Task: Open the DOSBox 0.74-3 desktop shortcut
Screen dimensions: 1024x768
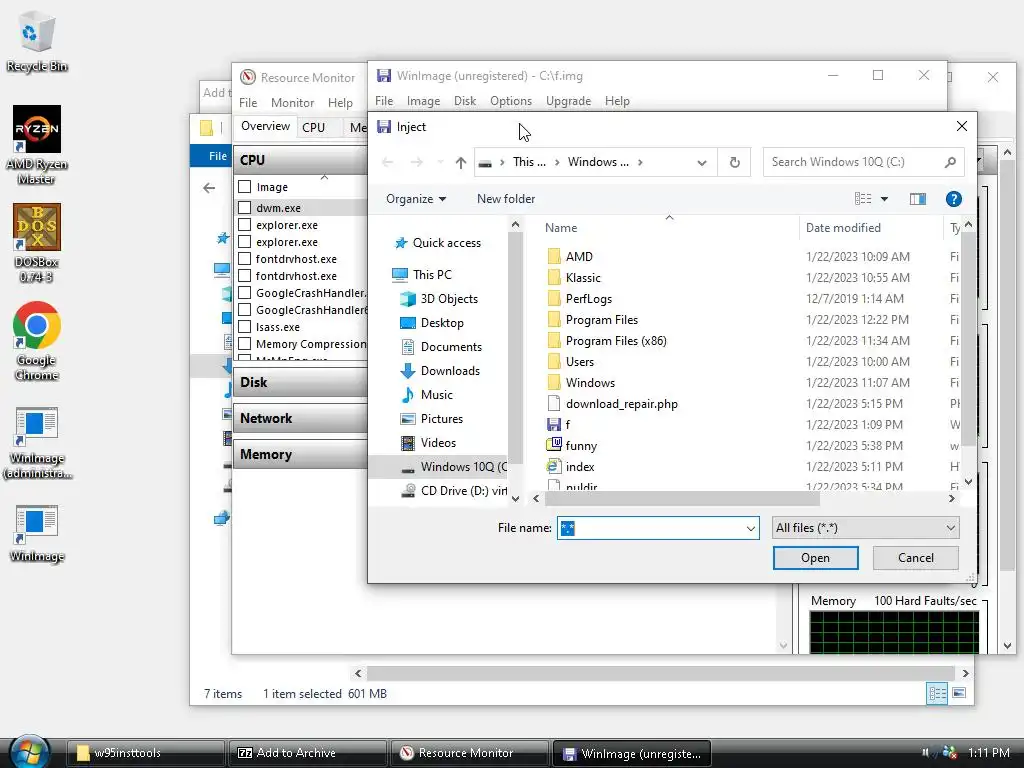Action: (37, 243)
